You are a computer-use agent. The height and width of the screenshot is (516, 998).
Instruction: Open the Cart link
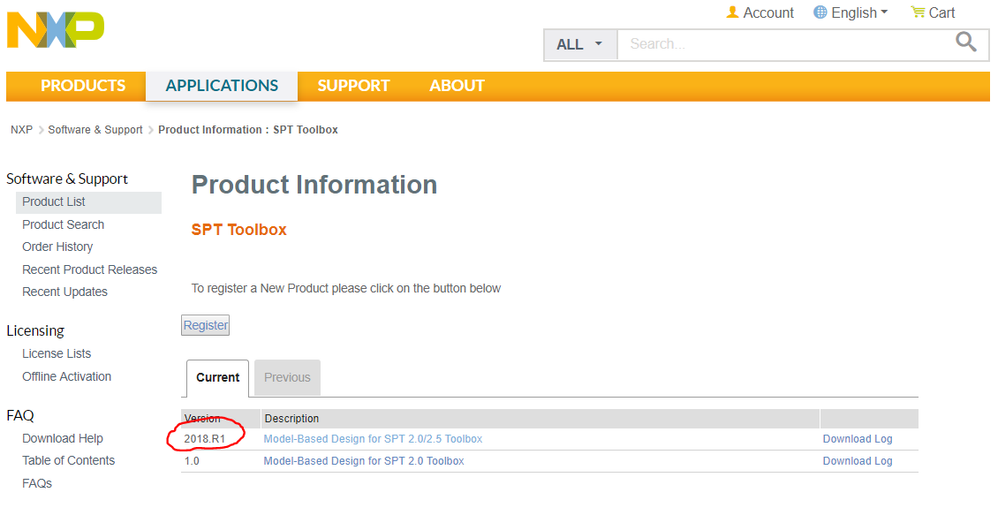pos(941,13)
